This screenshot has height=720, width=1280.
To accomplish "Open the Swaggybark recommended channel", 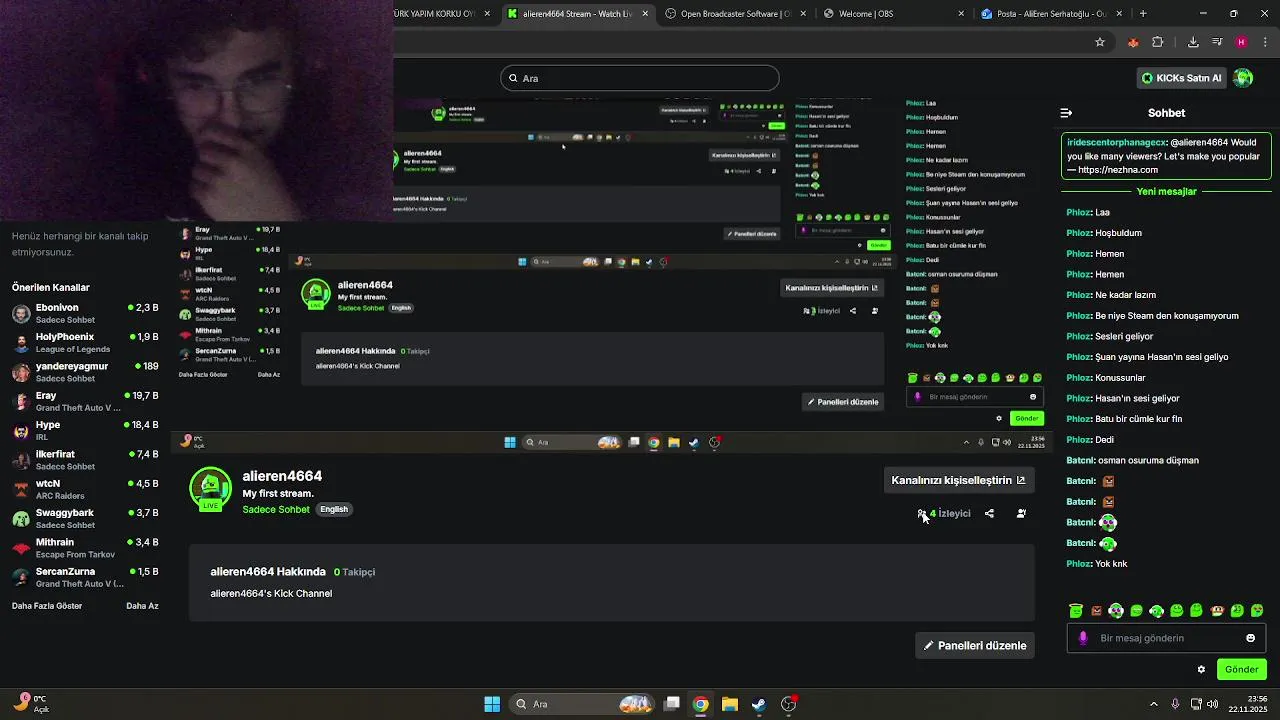I will click(85, 518).
